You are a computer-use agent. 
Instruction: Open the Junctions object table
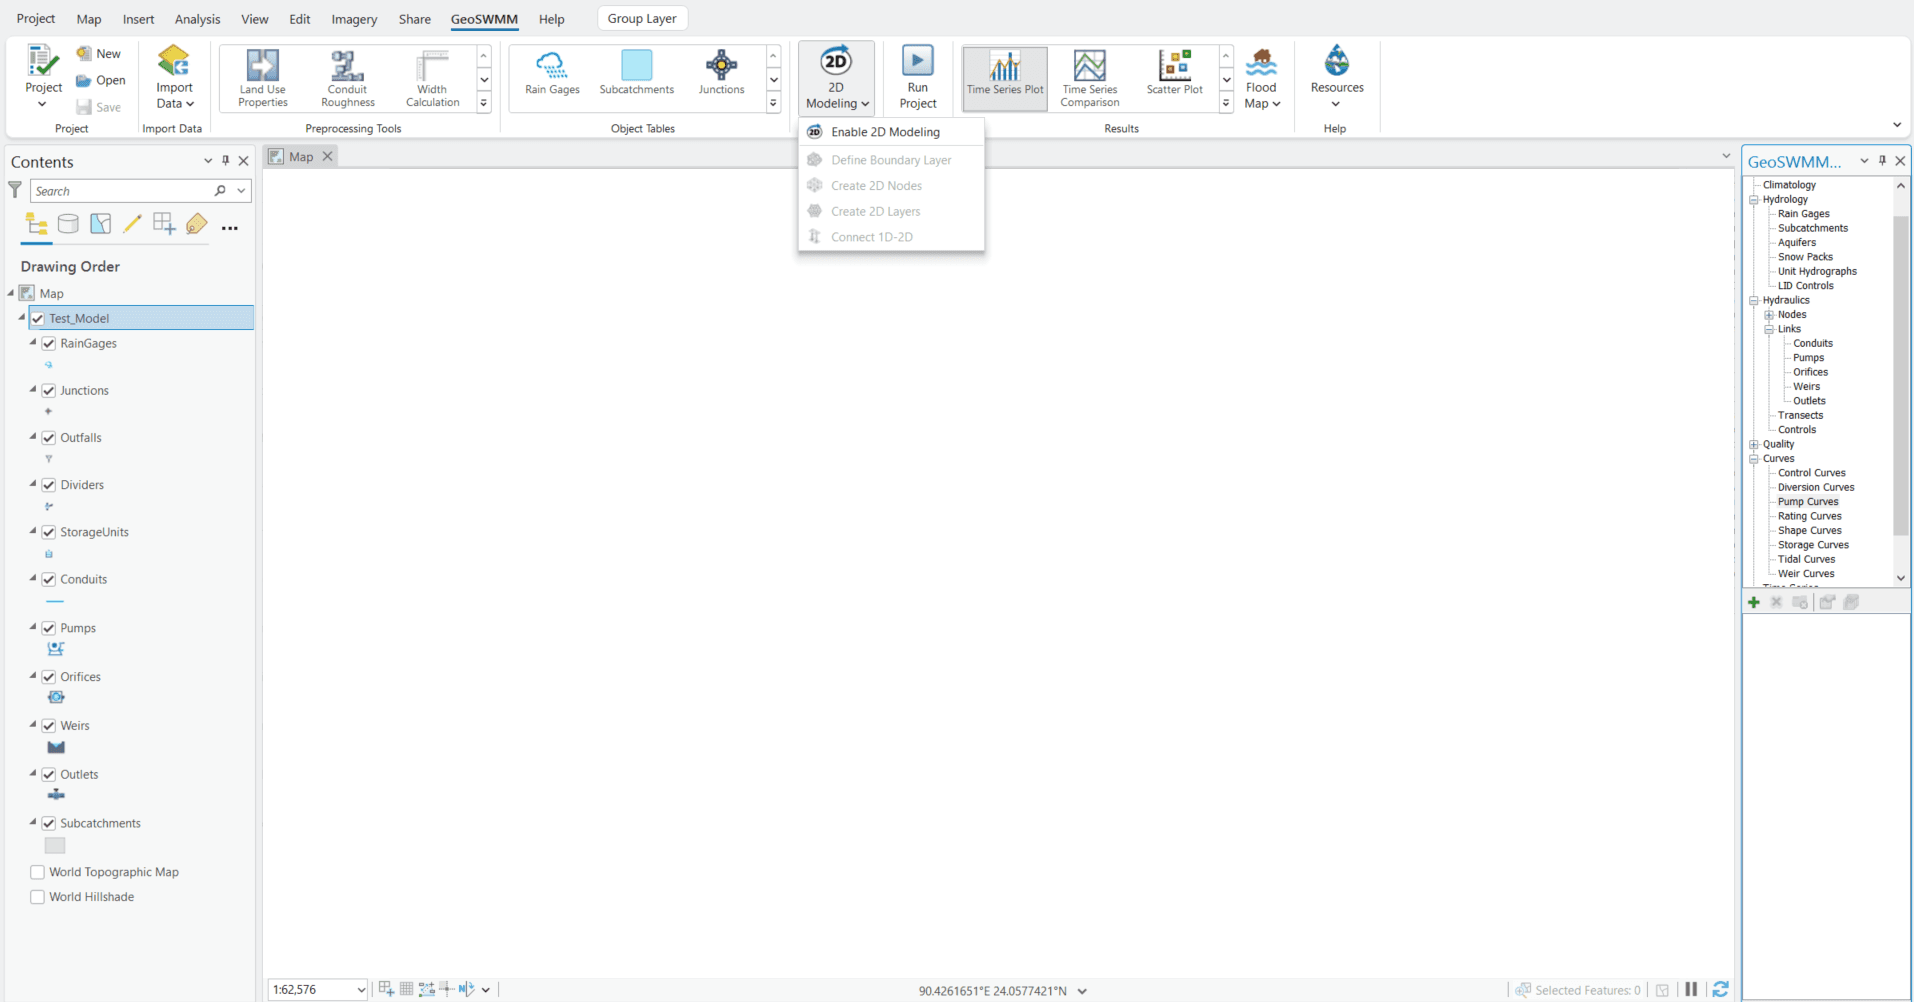[x=721, y=75]
